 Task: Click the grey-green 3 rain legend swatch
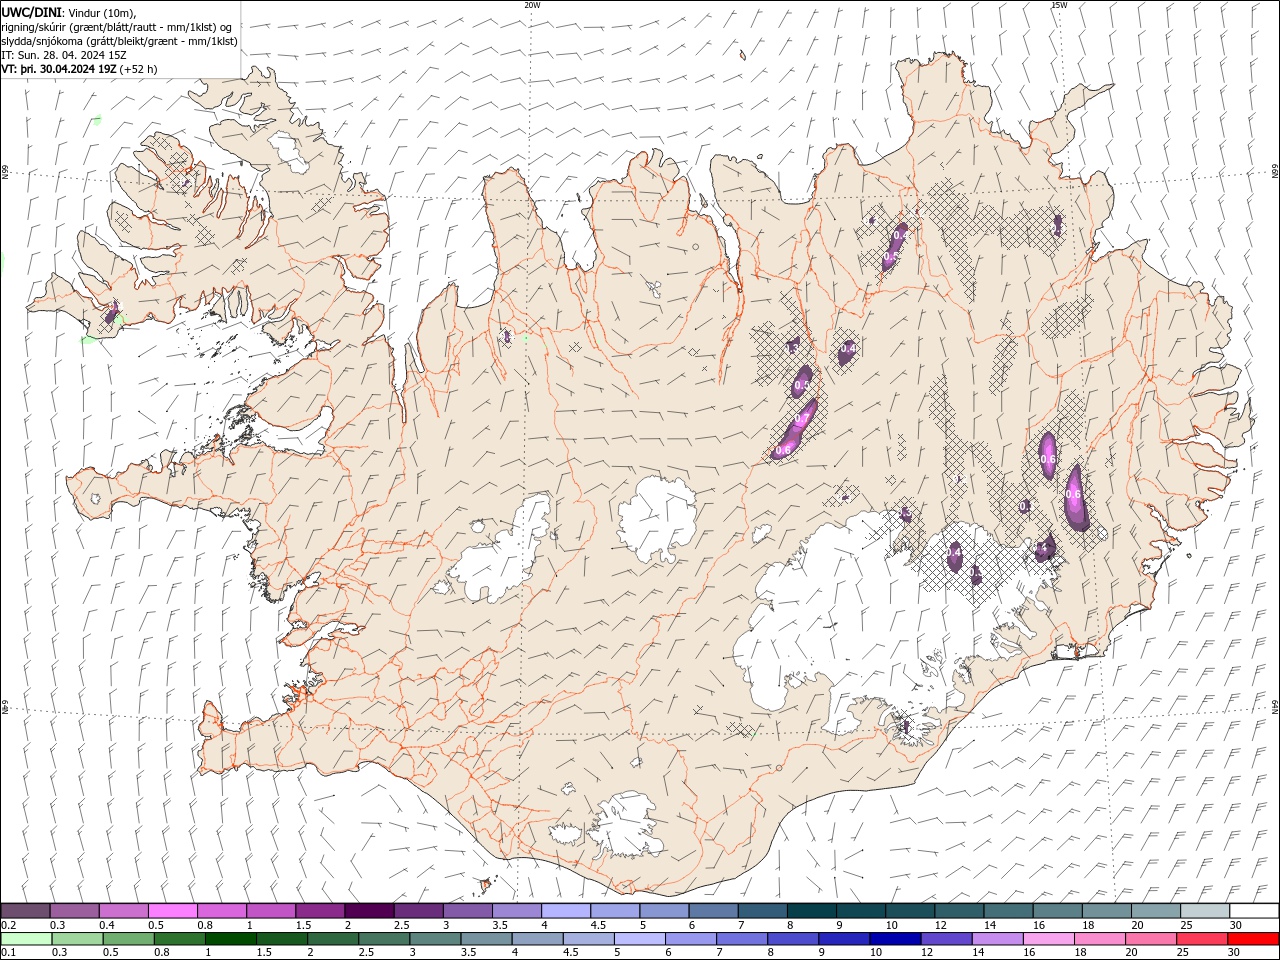point(435,939)
